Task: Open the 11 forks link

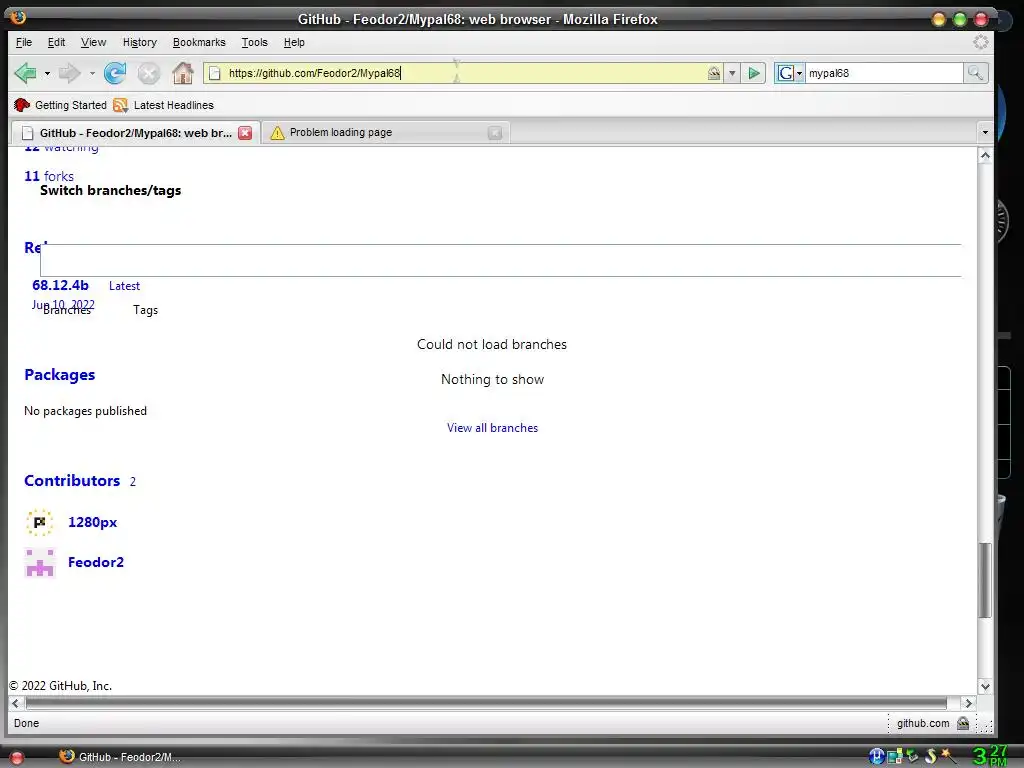Action: click(x=49, y=176)
